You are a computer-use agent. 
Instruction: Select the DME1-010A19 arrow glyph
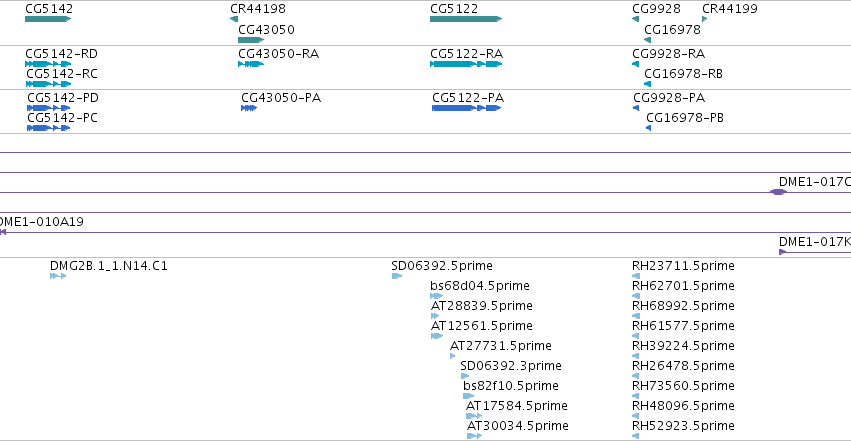click(3, 232)
